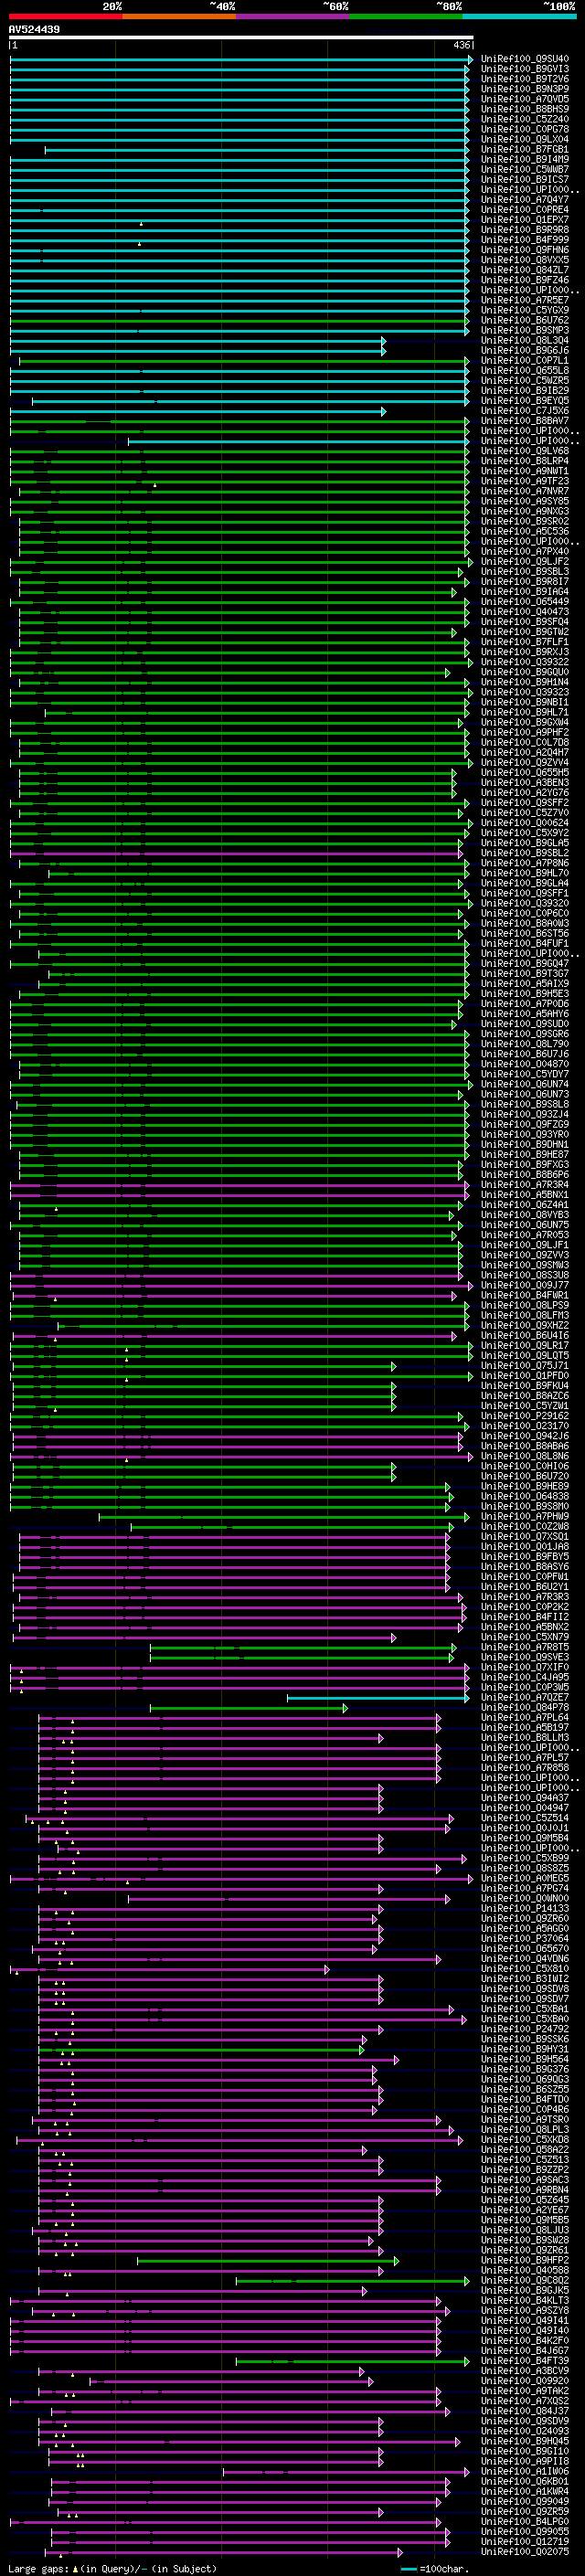The width and height of the screenshot is (585, 2576).
Task: Click the UniRef100_Q655L8 entry
Action: 525,370
